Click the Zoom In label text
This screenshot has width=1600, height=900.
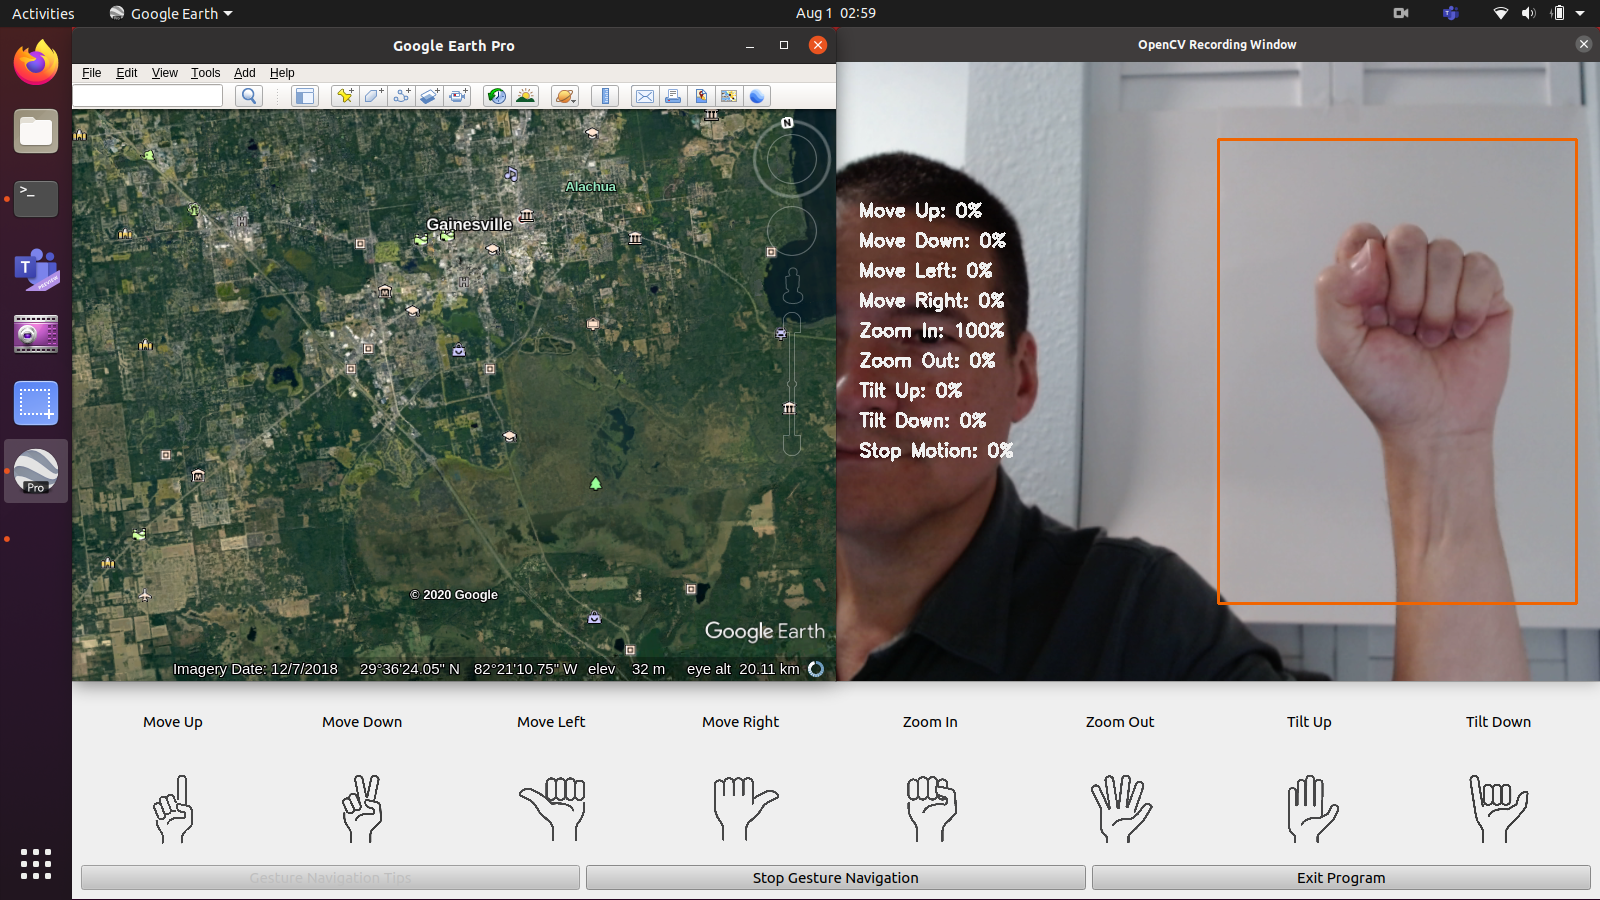click(930, 722)
